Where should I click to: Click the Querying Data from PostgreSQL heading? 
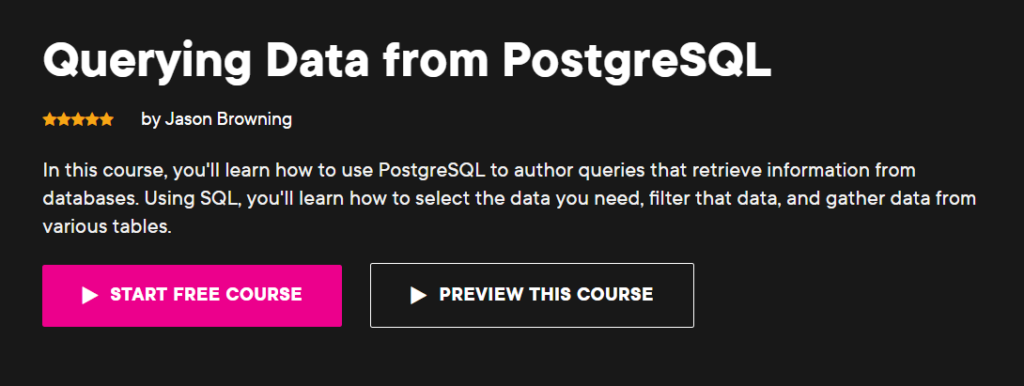pyautogui.click(x=407, y=61)
